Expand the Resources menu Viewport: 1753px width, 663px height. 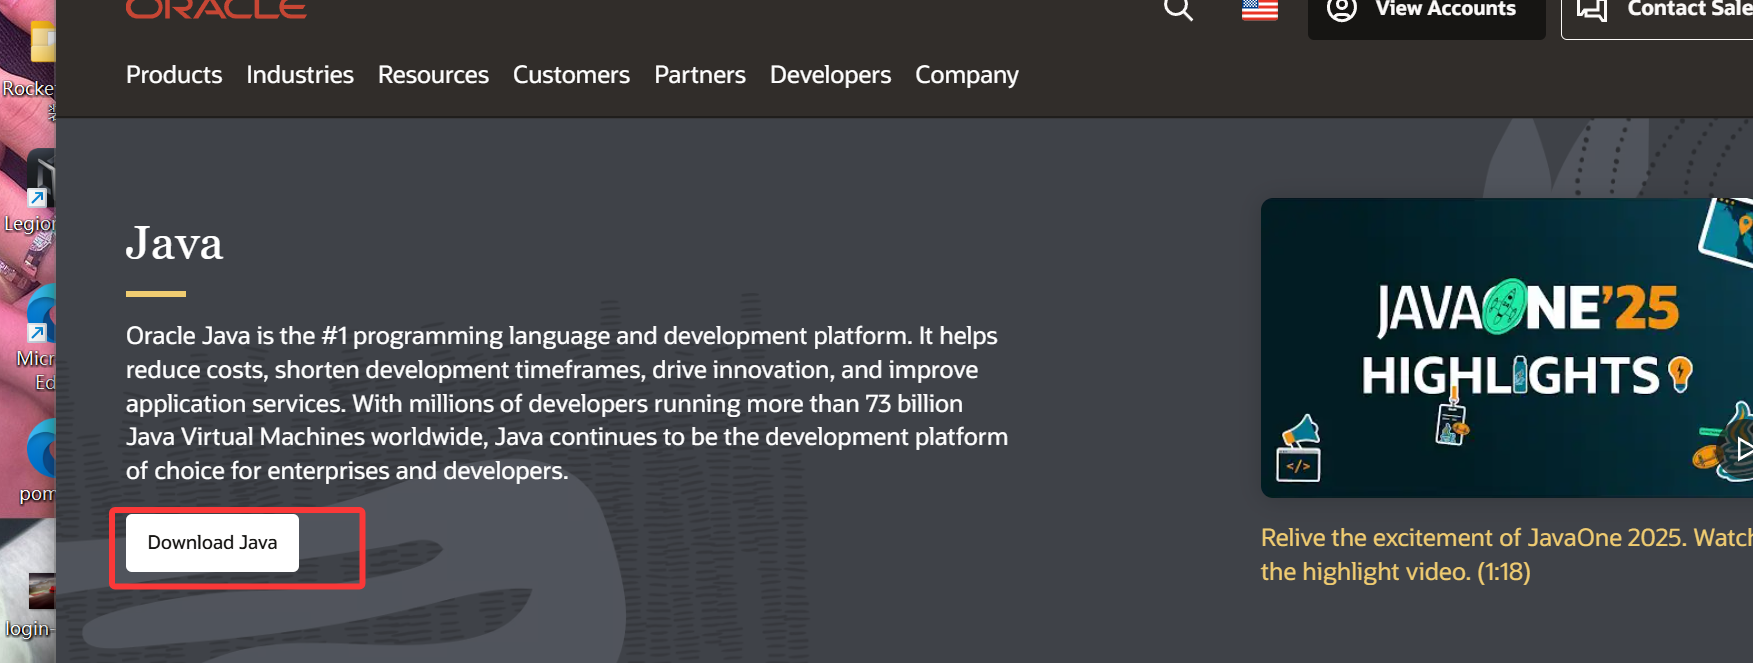tap(433, 75)
